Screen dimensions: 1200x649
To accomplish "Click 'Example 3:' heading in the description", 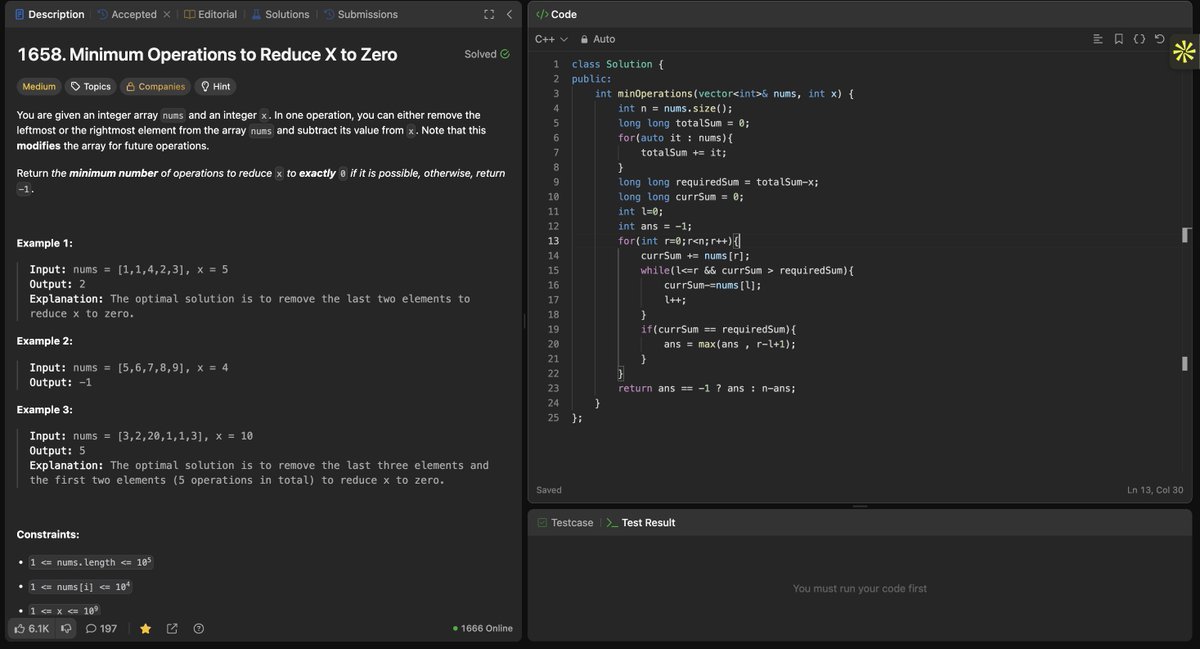I will (x=45, y=410).
